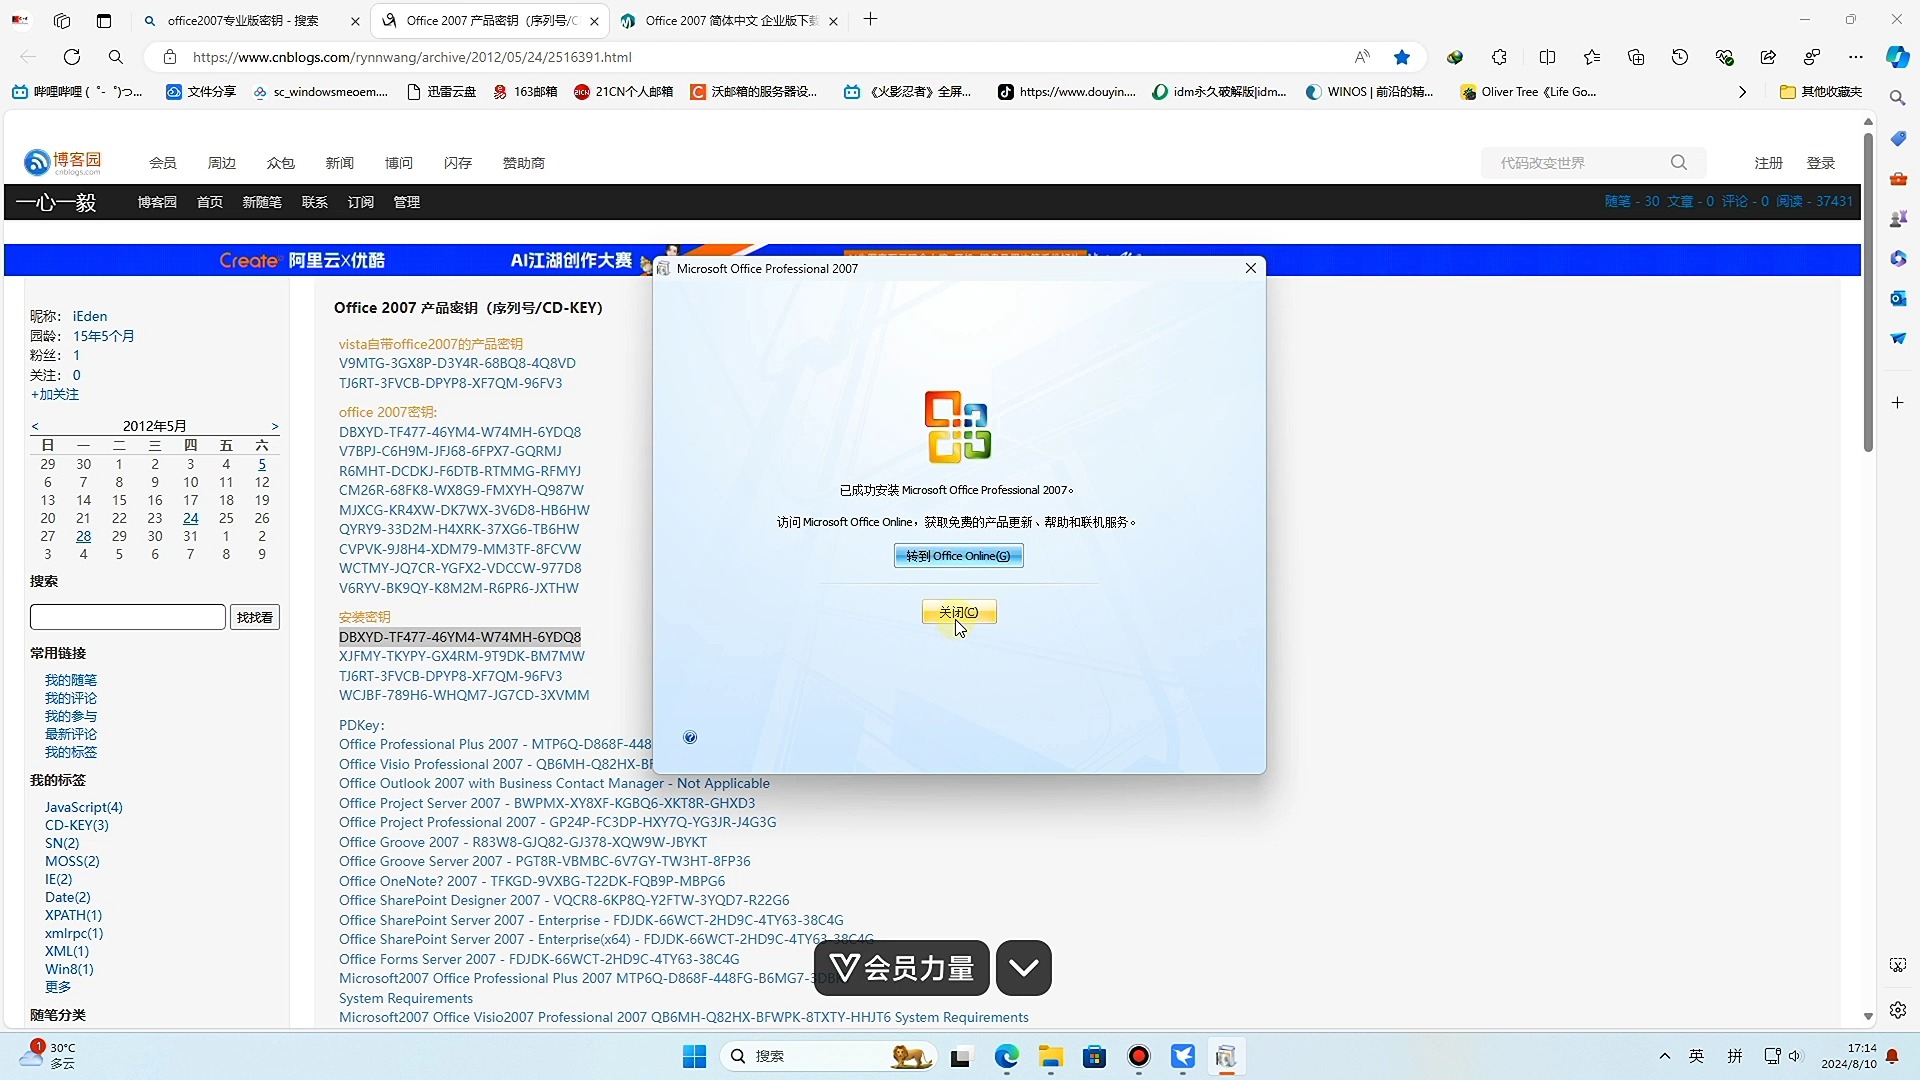
Task: Close the Office Professional 2007 dialog
Action: click(x=1250, y=268)
